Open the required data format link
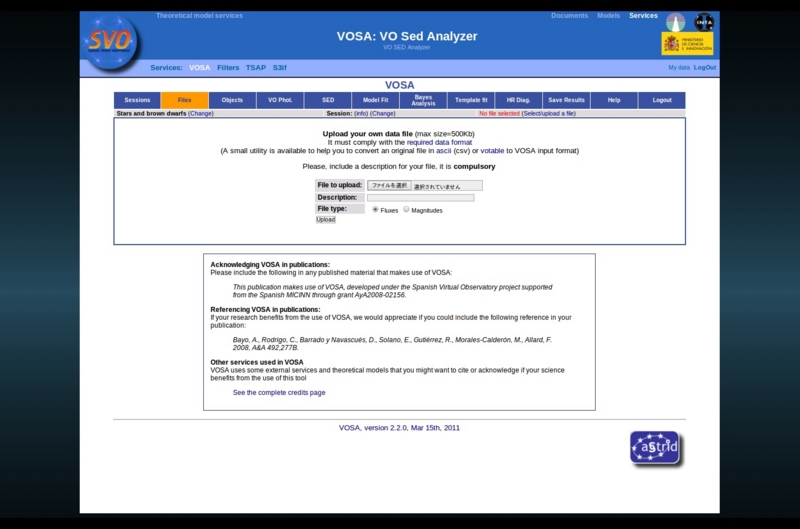Viewport: 800px width, 529px height. pos(439,143)
